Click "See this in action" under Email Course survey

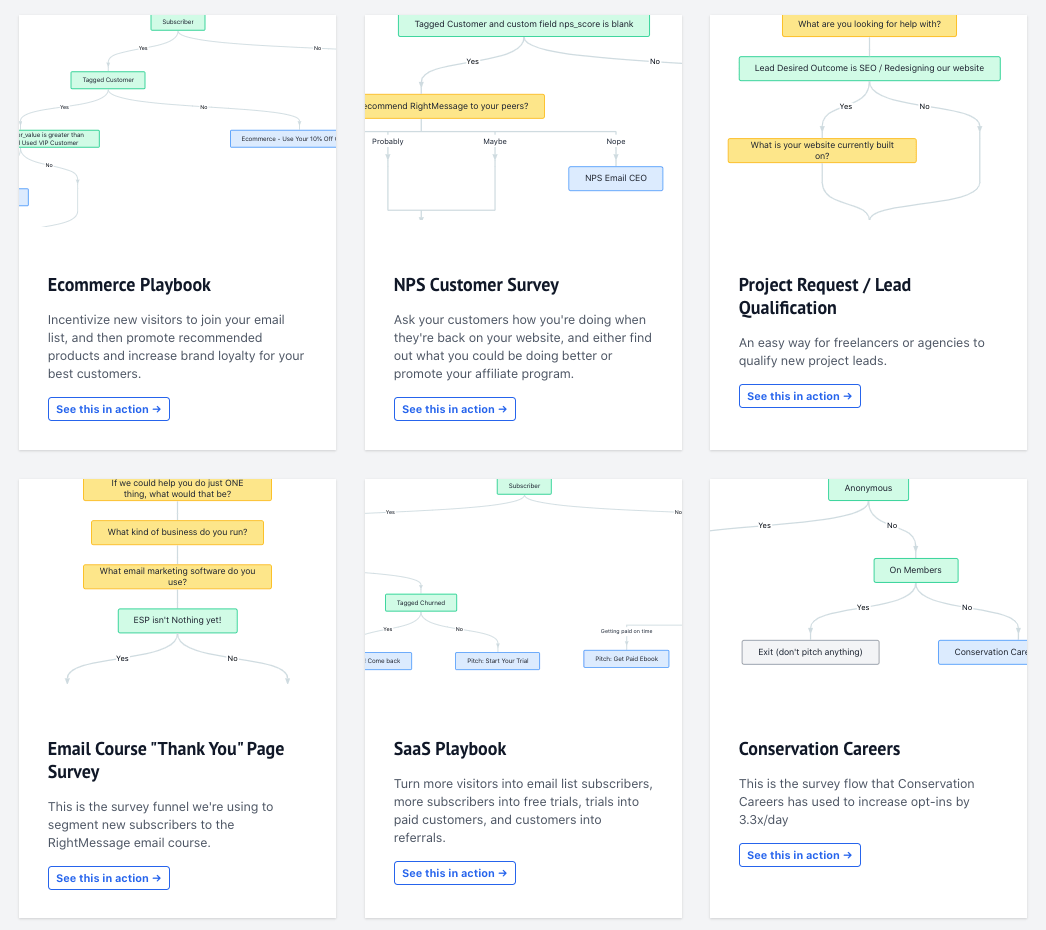coord(108,877)
